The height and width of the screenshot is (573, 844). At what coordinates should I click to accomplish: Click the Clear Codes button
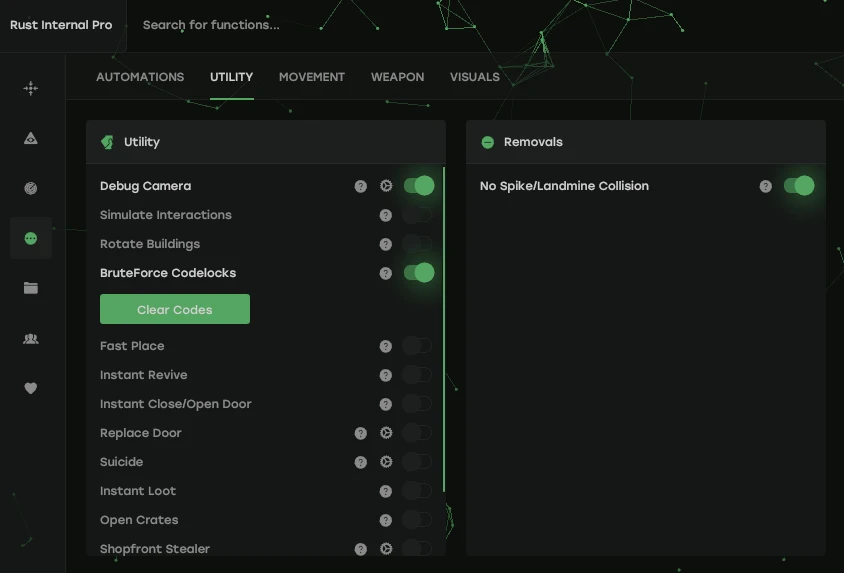(175, 309)
